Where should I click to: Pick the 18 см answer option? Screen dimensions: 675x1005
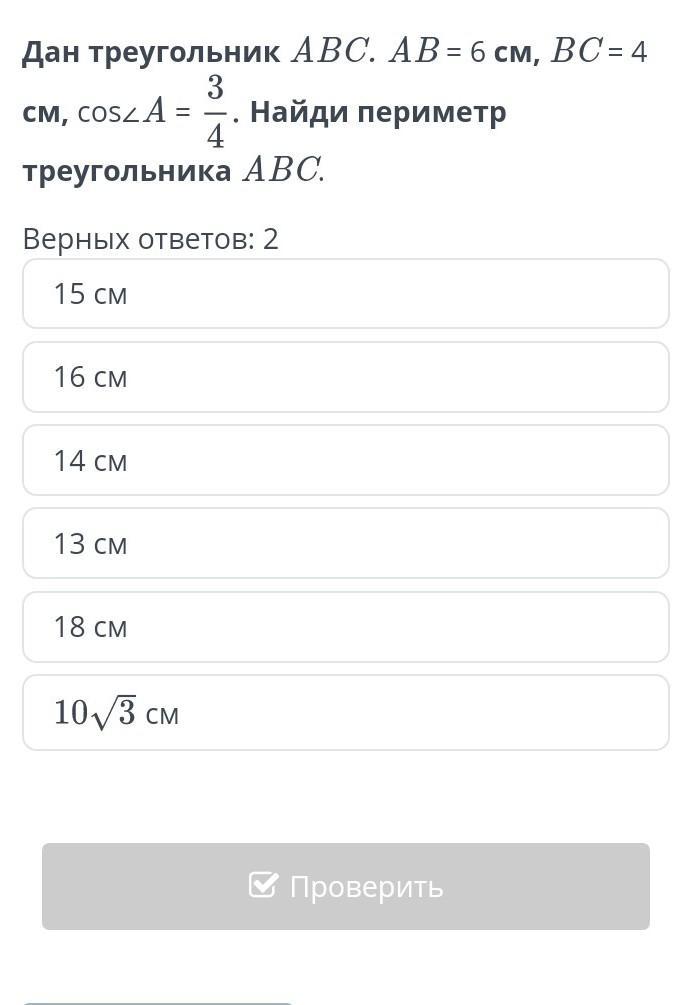(x=345, y=627)
